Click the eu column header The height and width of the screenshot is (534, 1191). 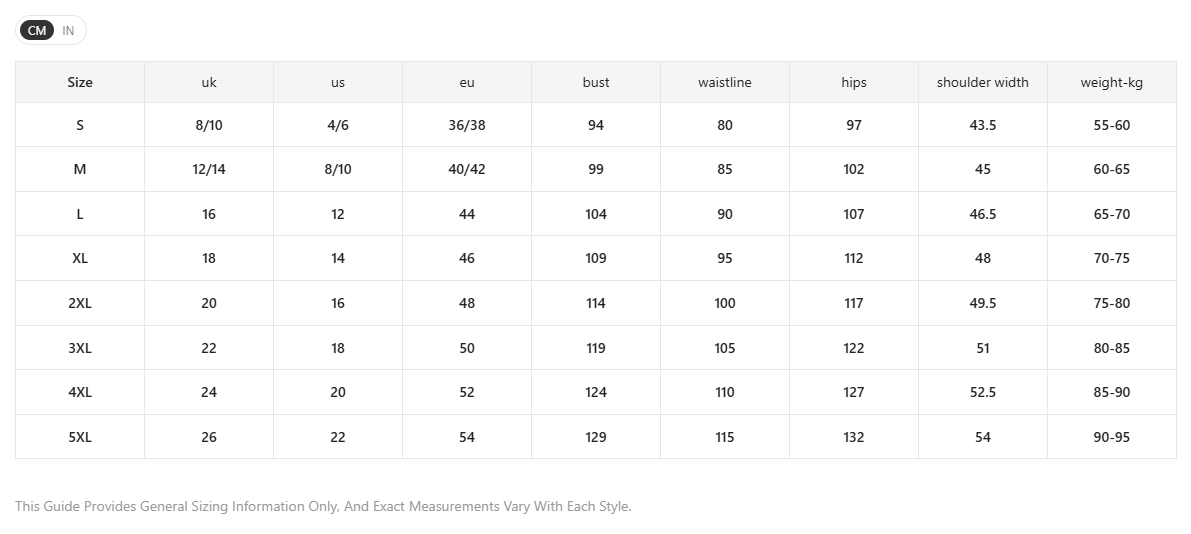click(x=467, y=82)
